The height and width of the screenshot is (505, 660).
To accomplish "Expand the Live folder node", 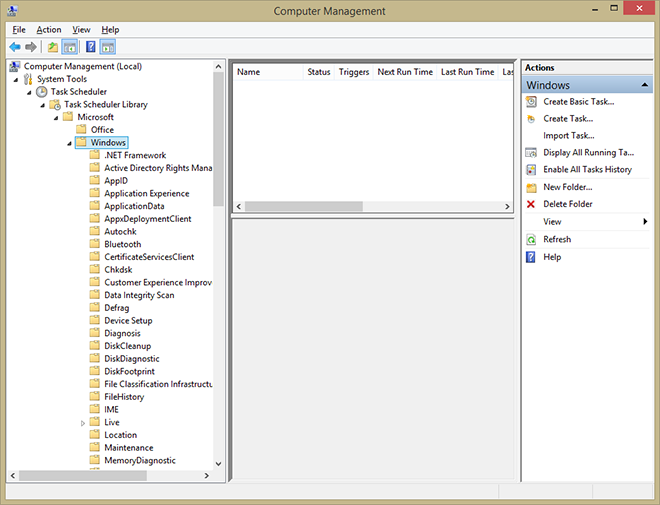I will pos(83,423).
